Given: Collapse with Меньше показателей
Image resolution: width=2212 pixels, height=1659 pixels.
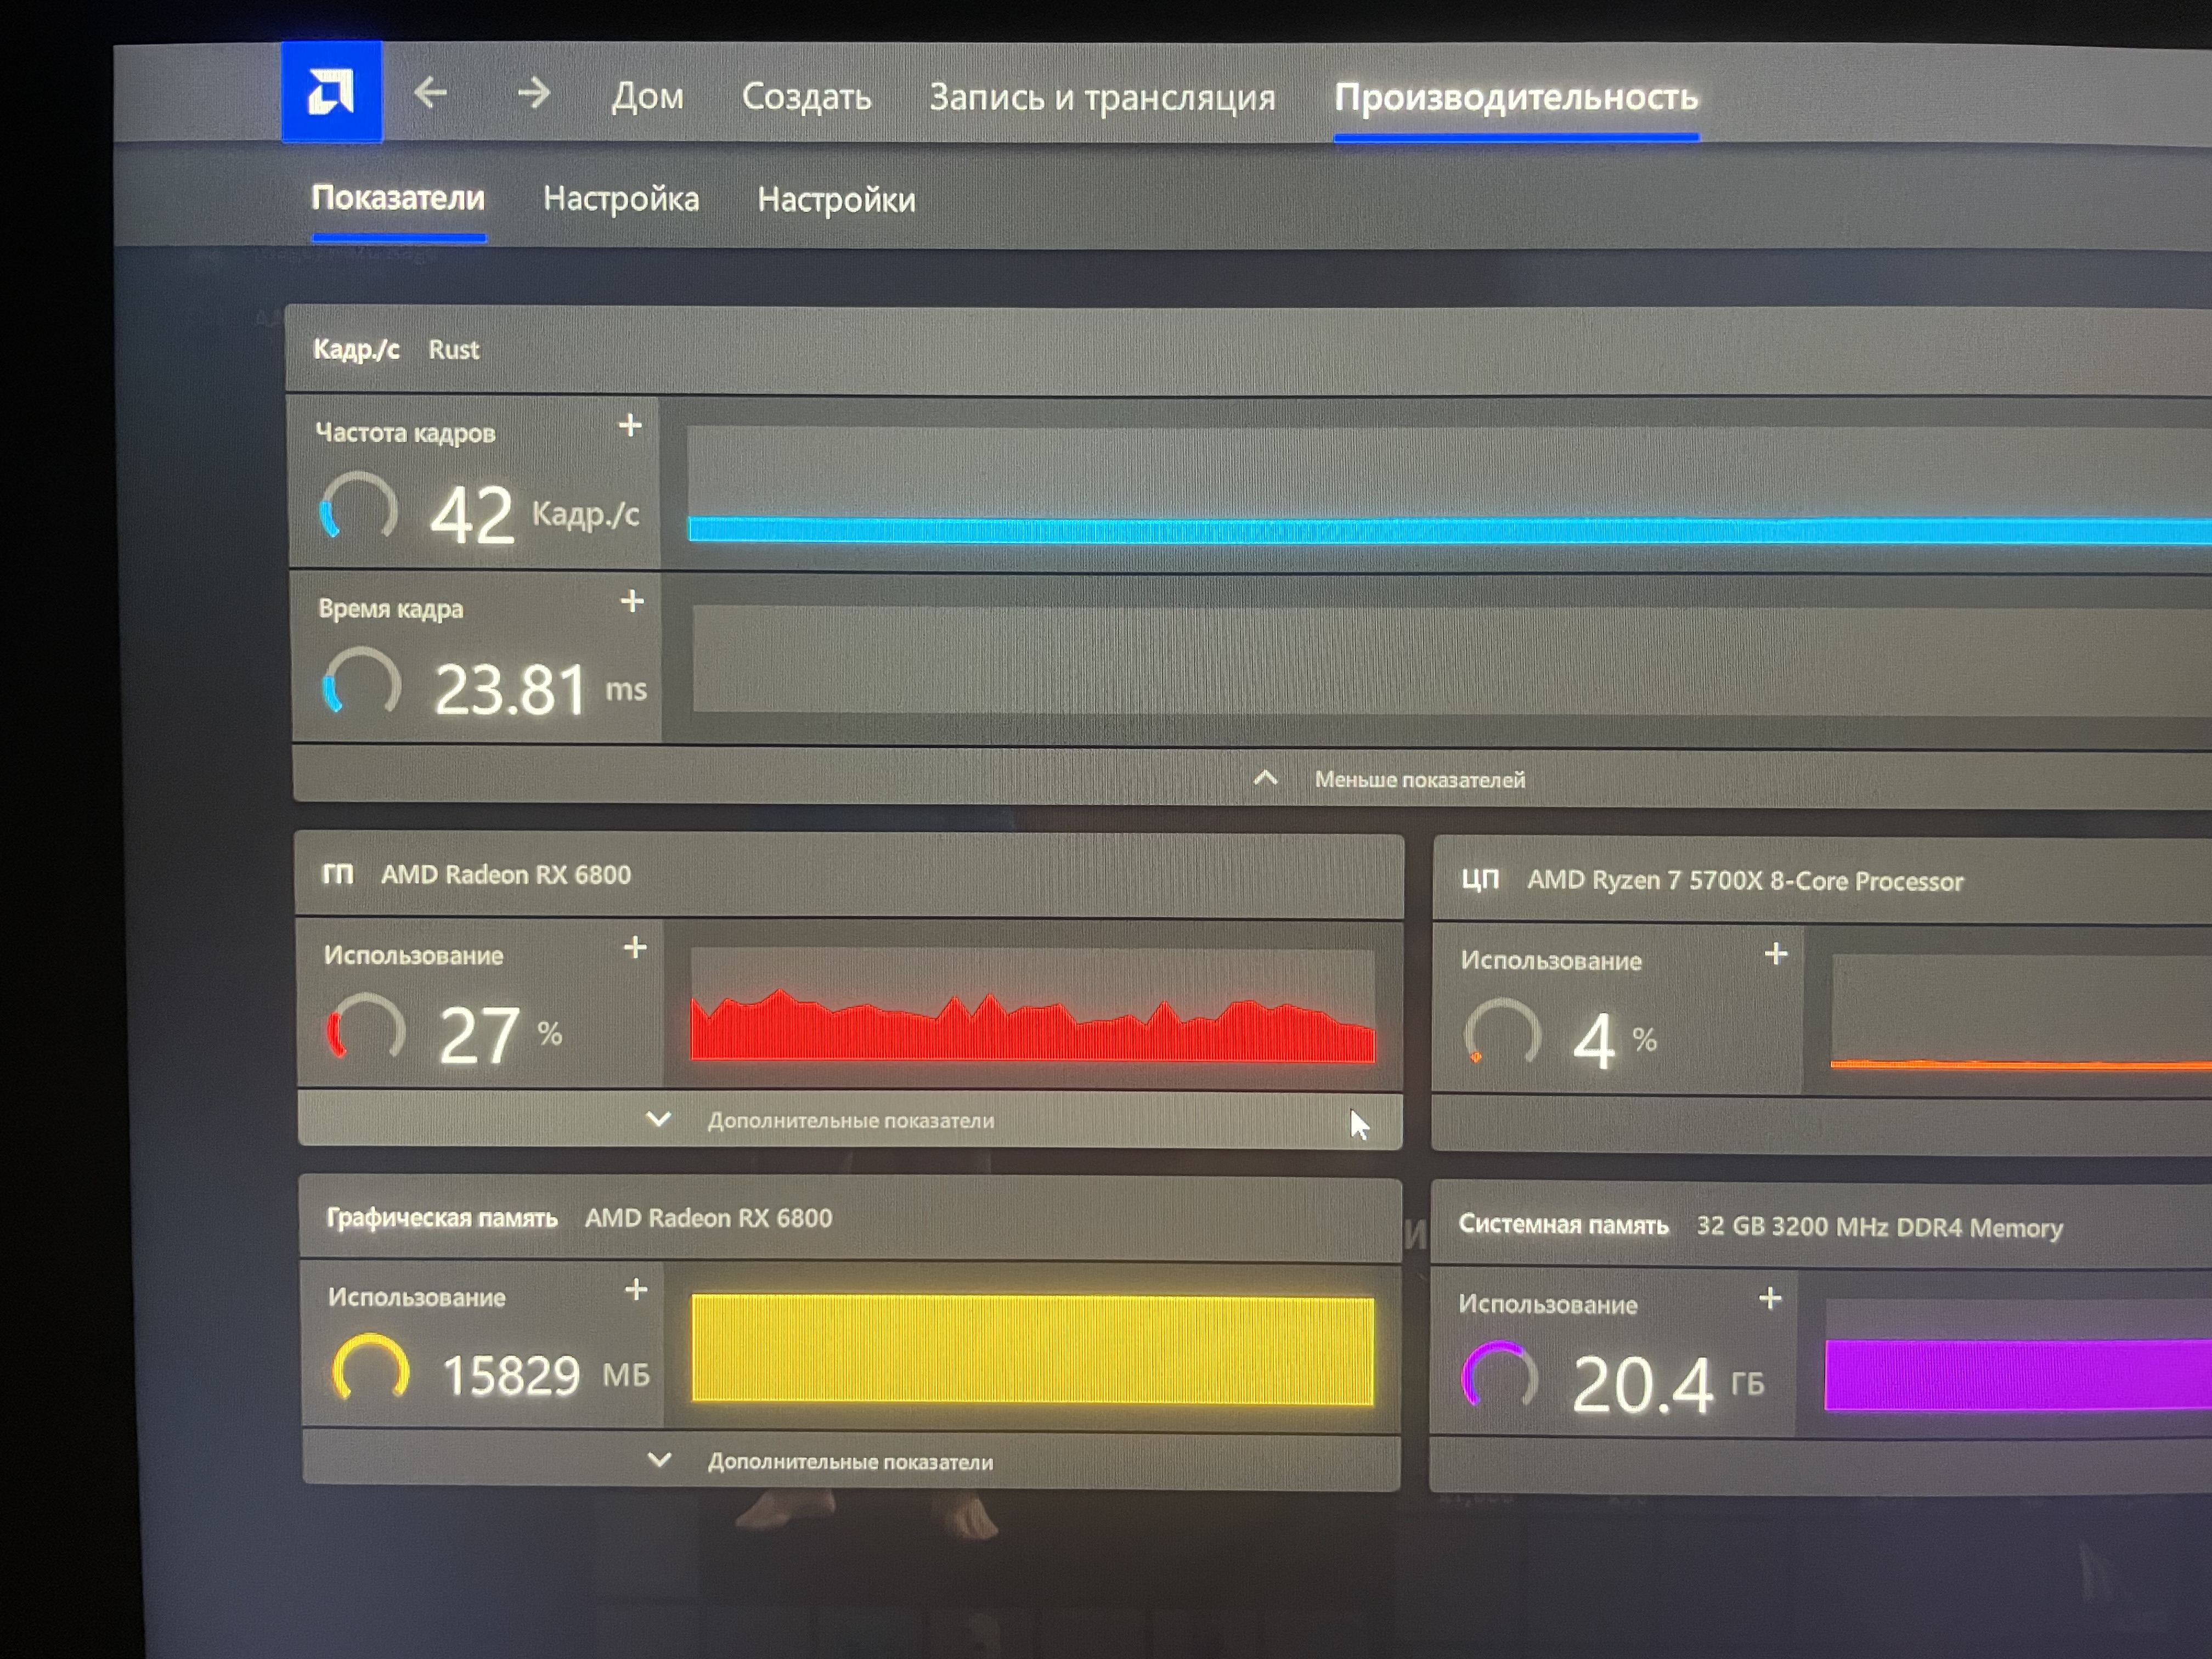Looking at the screenshot, I should click(x=1390, y=779).
